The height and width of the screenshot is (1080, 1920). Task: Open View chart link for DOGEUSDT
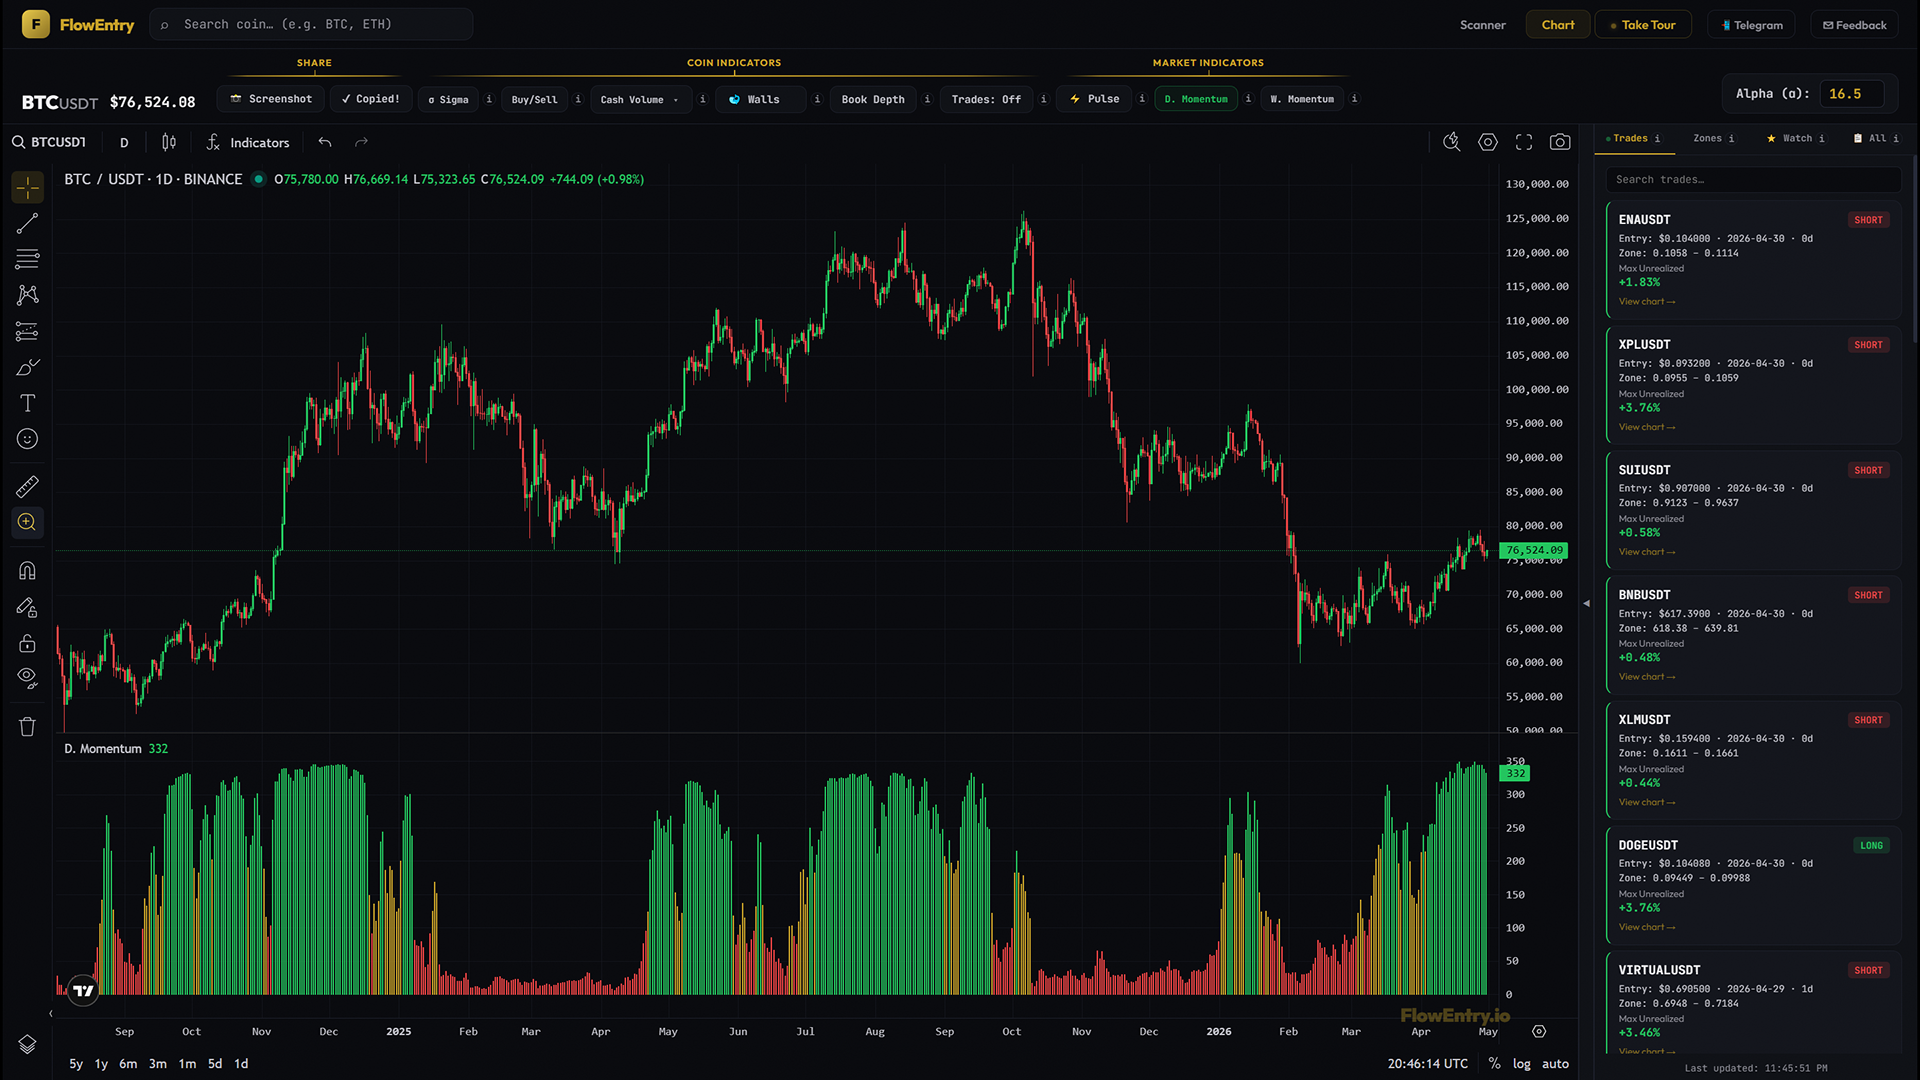(1646, 927)
